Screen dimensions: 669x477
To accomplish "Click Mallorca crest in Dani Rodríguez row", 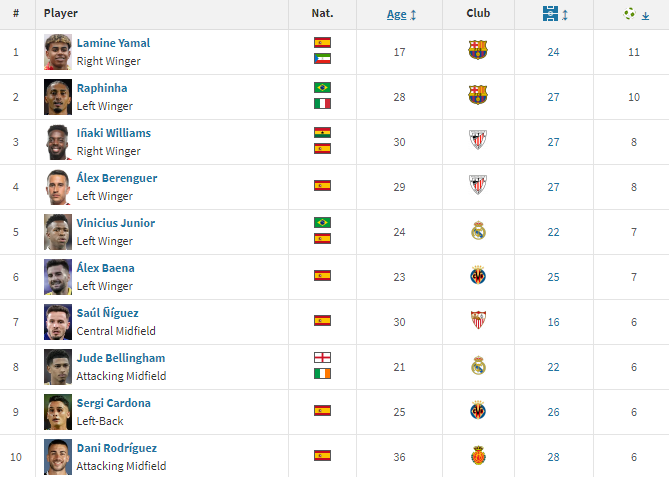I will [478, 455].
